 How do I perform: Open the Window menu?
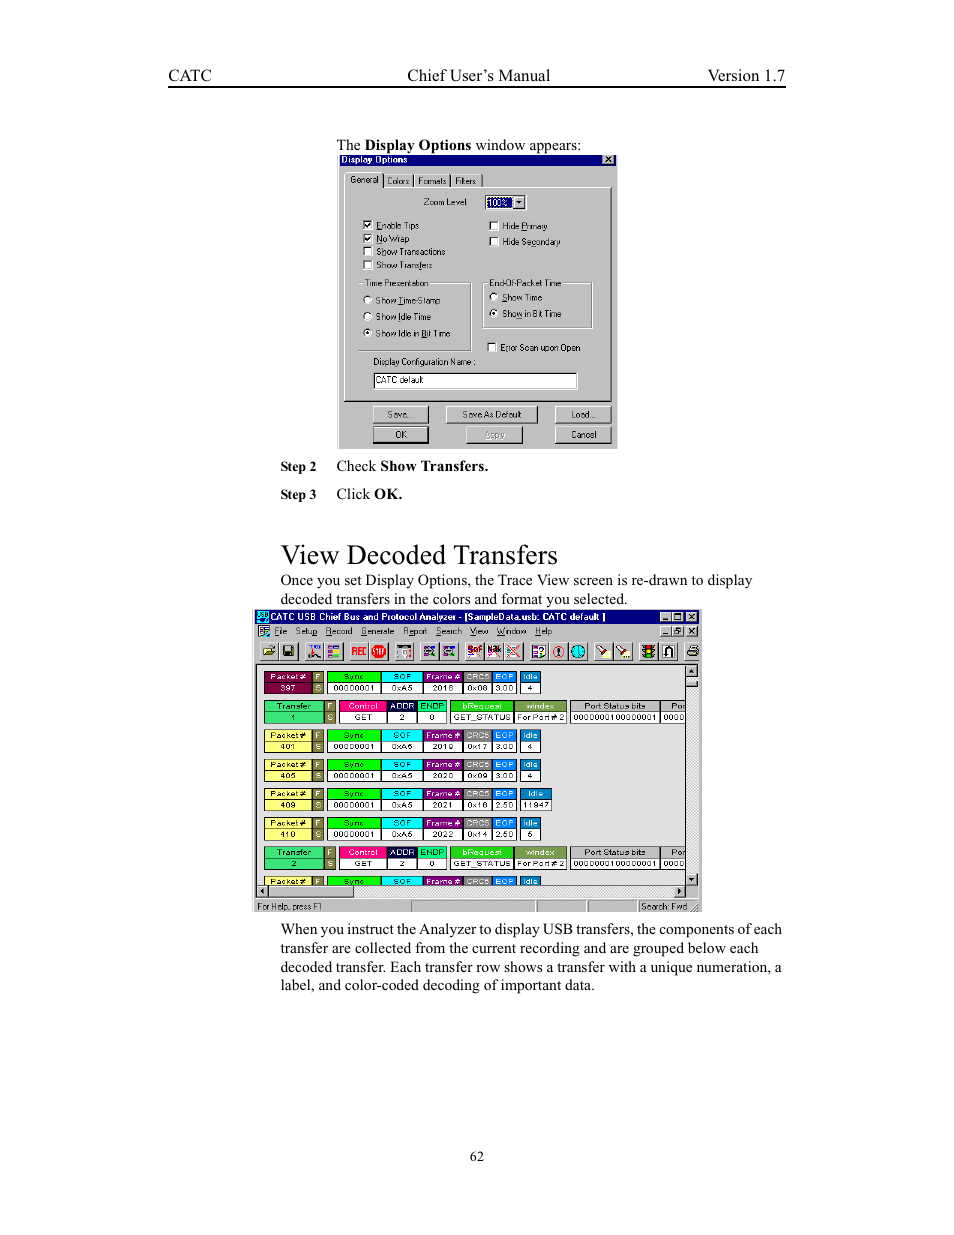pyautogui.click(x=511, y=631)
